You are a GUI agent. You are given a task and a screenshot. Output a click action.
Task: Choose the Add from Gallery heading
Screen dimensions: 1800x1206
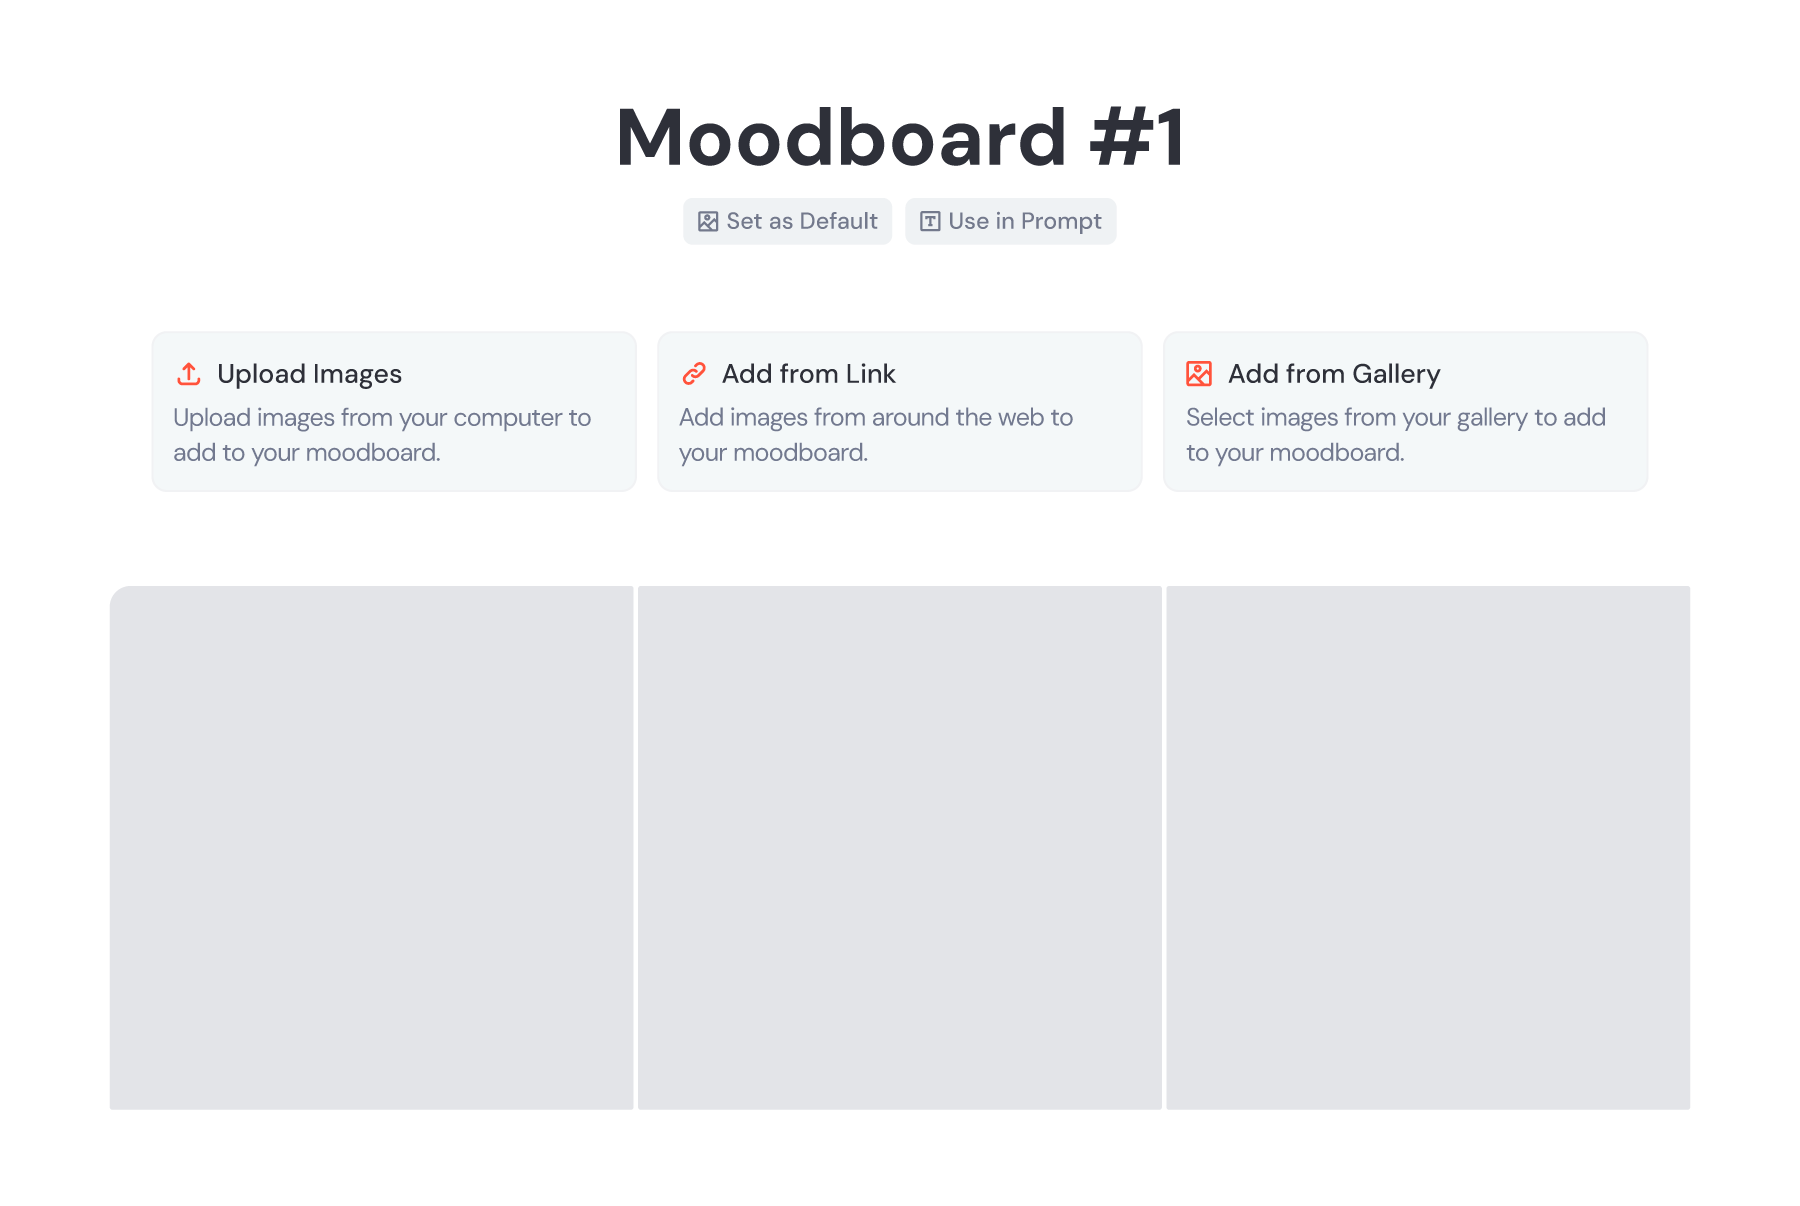click(x=1334, y=374)
